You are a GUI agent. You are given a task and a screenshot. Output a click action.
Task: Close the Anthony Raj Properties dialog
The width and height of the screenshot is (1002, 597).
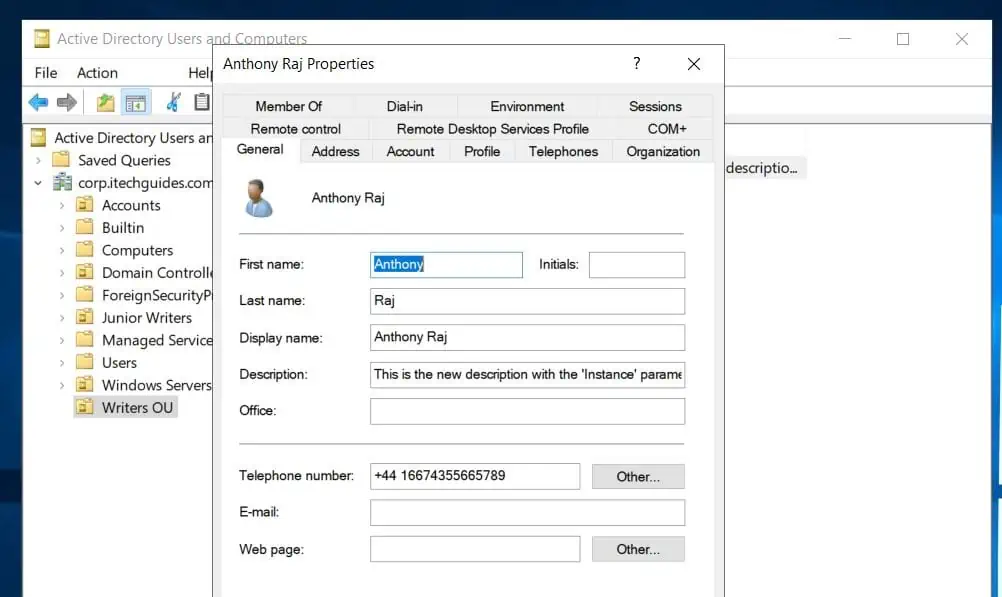[694, 64]
